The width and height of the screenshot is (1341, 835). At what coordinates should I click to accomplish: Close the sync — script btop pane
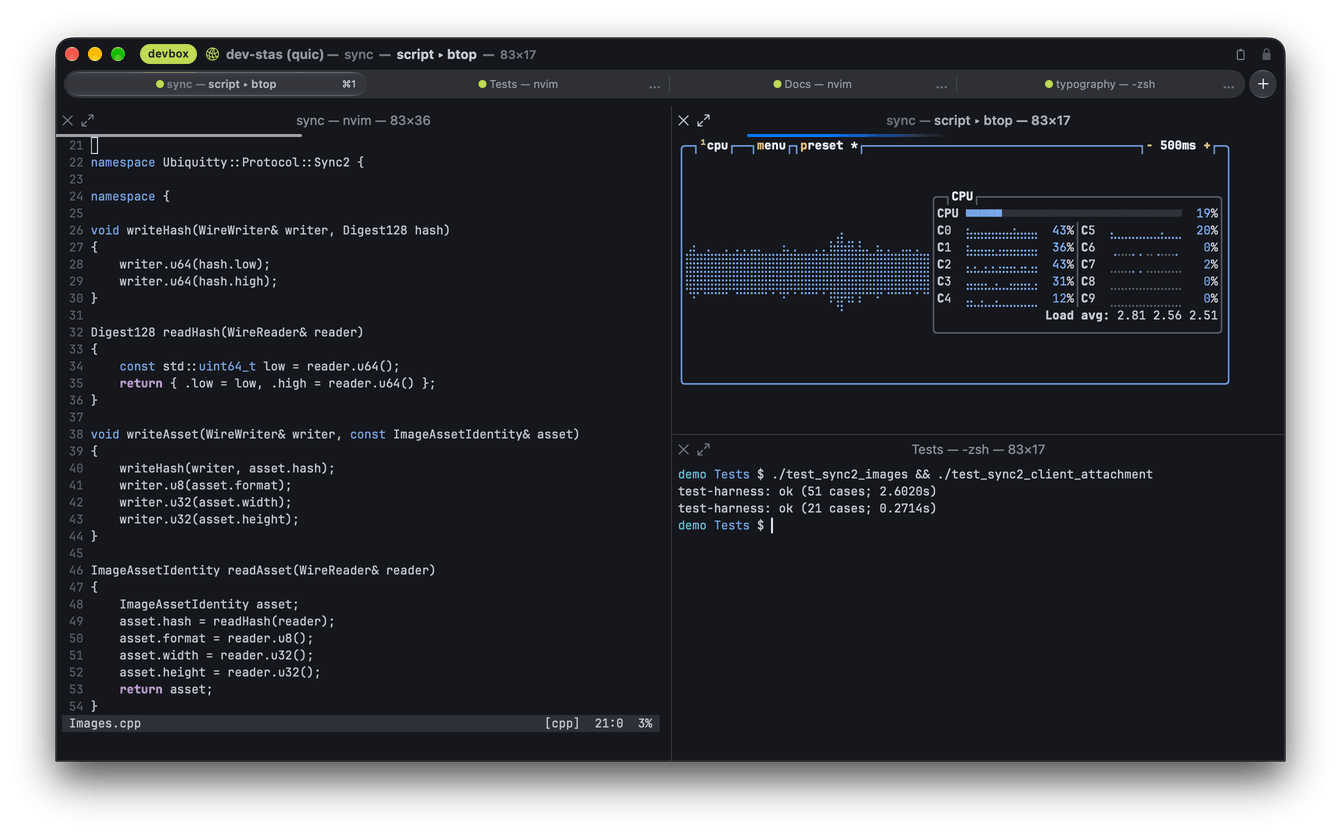pyautogui.click(x=684, y=120)
